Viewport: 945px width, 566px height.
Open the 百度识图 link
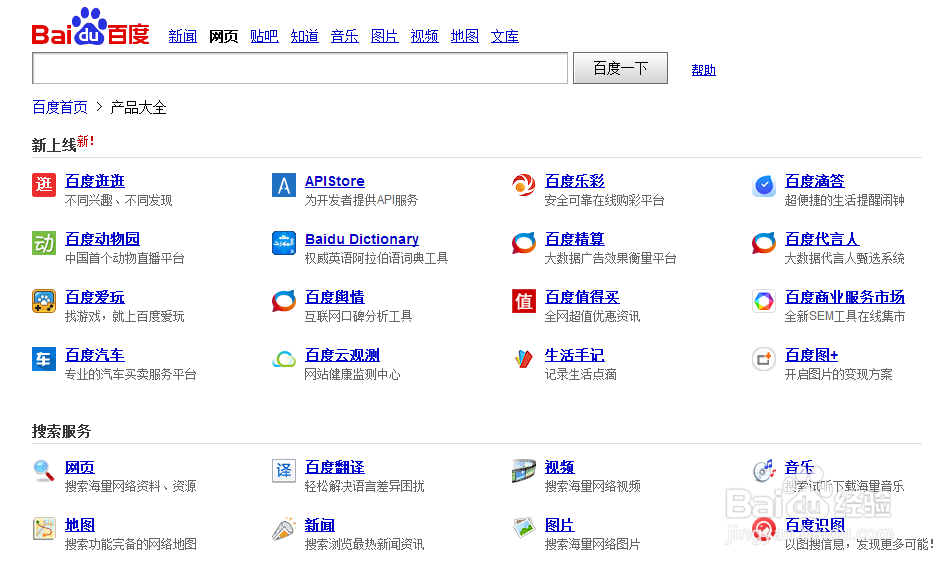coord(814,524)
